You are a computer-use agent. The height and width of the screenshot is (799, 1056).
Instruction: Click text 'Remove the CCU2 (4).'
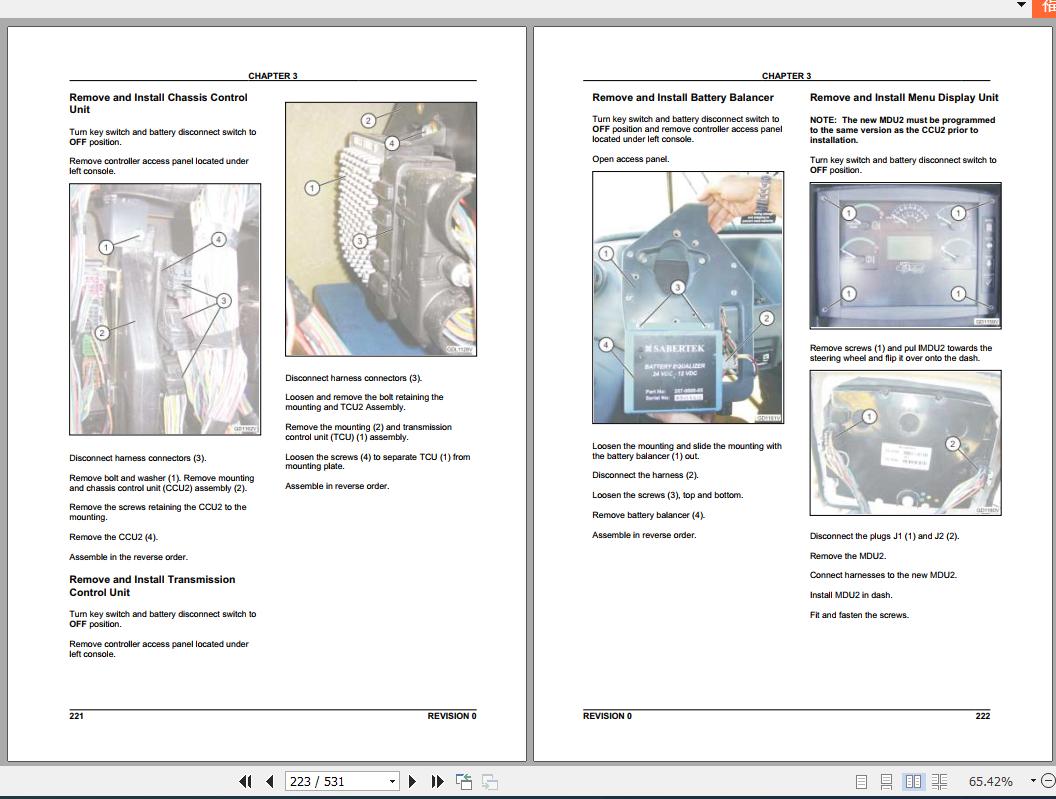click(113, 537)
